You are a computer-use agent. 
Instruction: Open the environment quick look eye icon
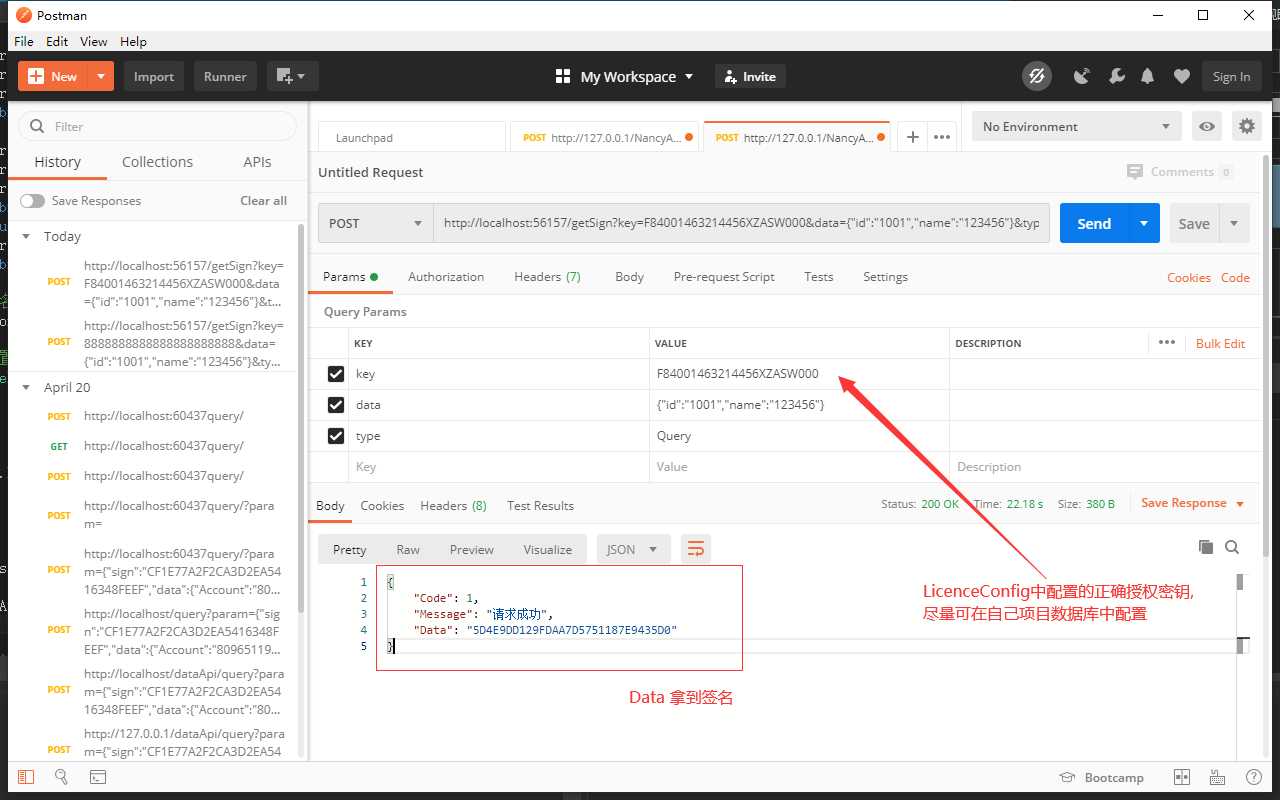click(1208, 126)
